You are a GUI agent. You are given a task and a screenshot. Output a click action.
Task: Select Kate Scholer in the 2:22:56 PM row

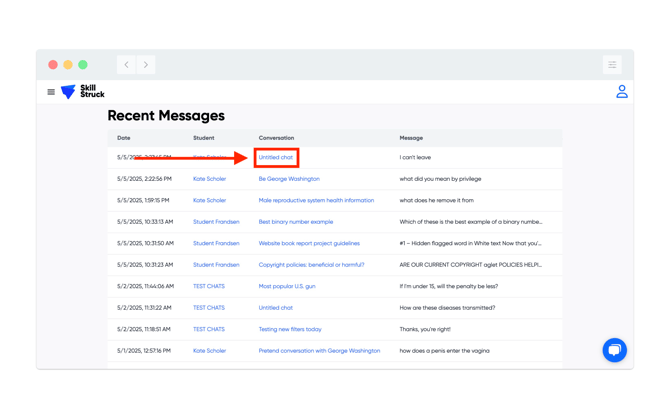click(x=209, y=179)
